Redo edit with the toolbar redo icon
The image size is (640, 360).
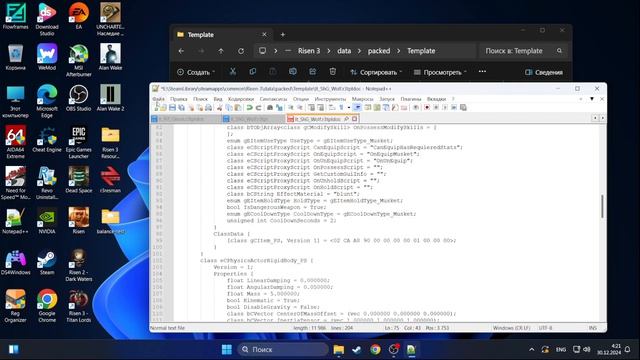coord(258,107)
